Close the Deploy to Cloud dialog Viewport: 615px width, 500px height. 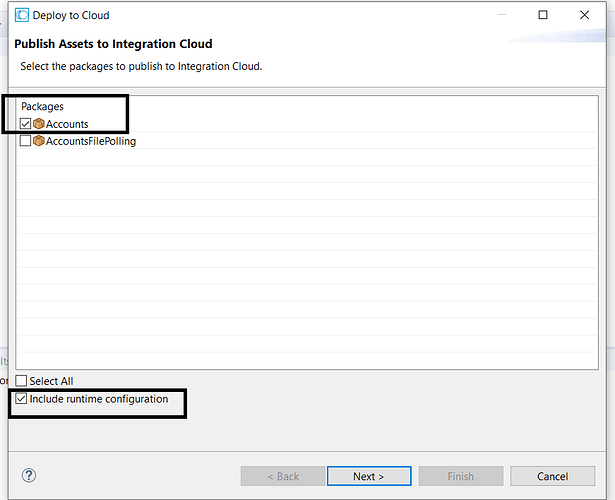coord(584,15)
